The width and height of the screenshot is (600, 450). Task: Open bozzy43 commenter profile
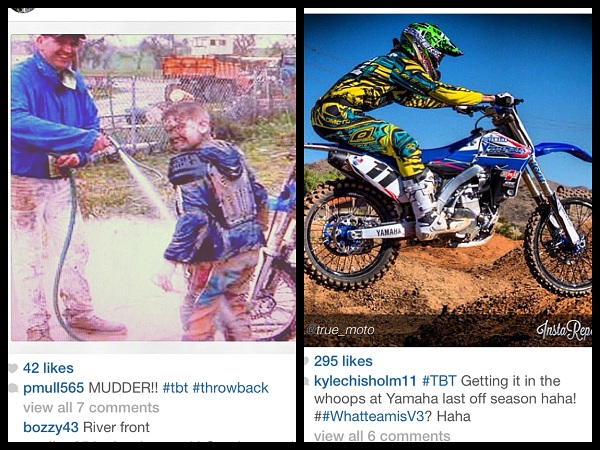pyautogui.click(x=51, y=427)
